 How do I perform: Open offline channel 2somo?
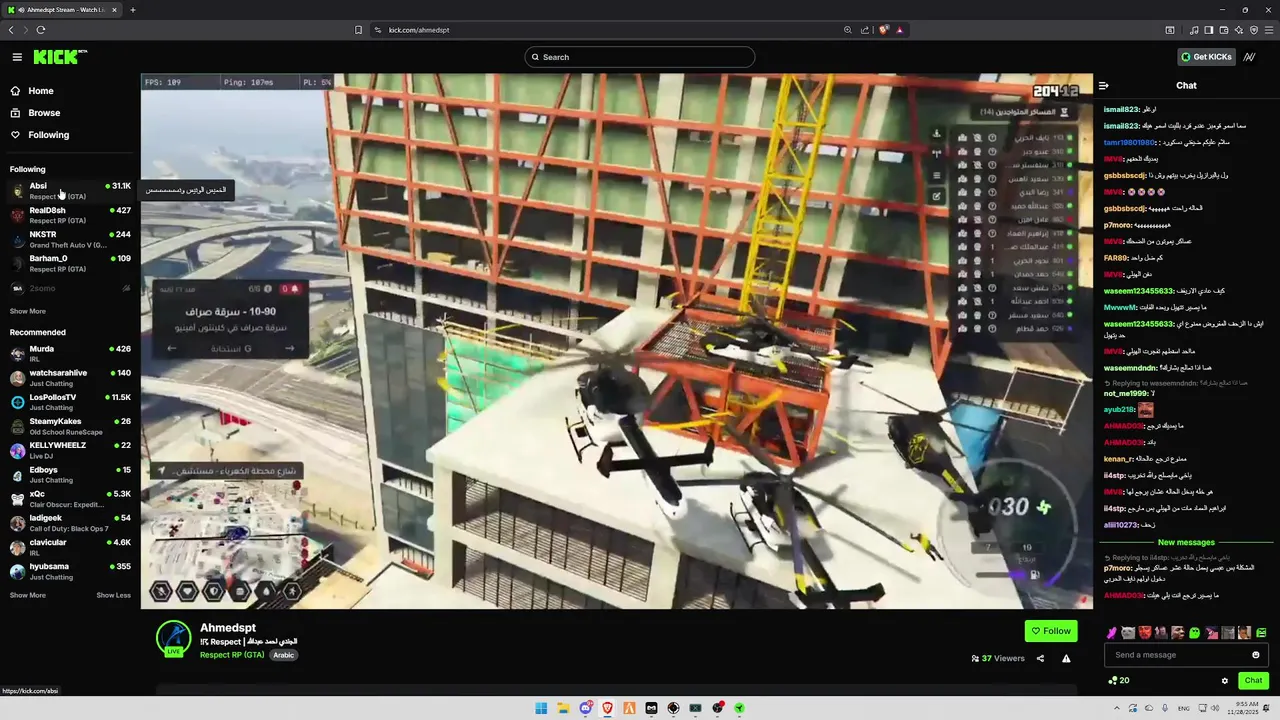click(x=70, y=288)
